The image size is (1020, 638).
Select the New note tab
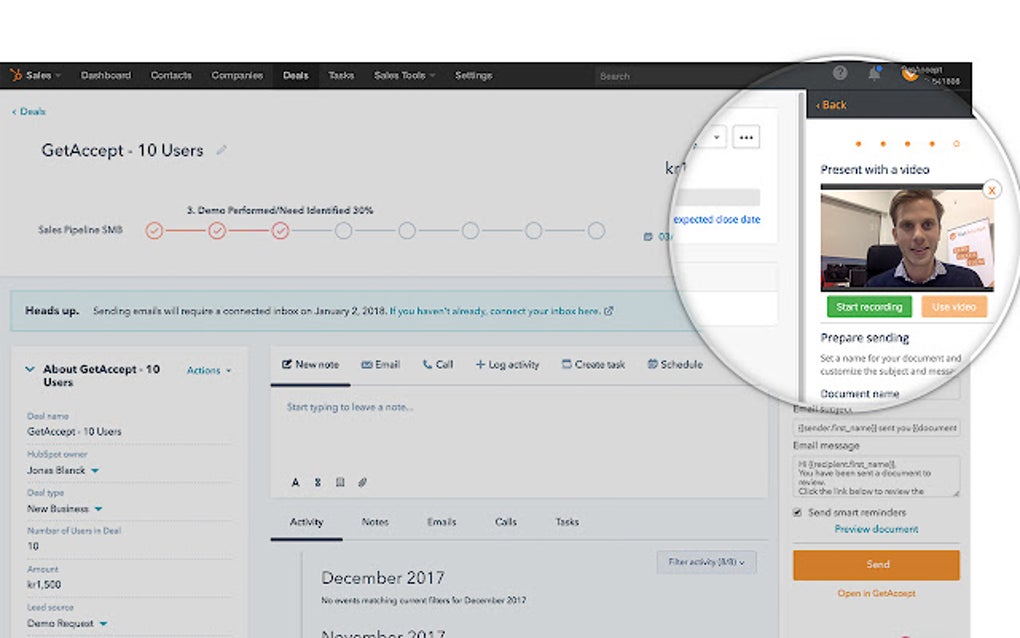click(310, 365)
